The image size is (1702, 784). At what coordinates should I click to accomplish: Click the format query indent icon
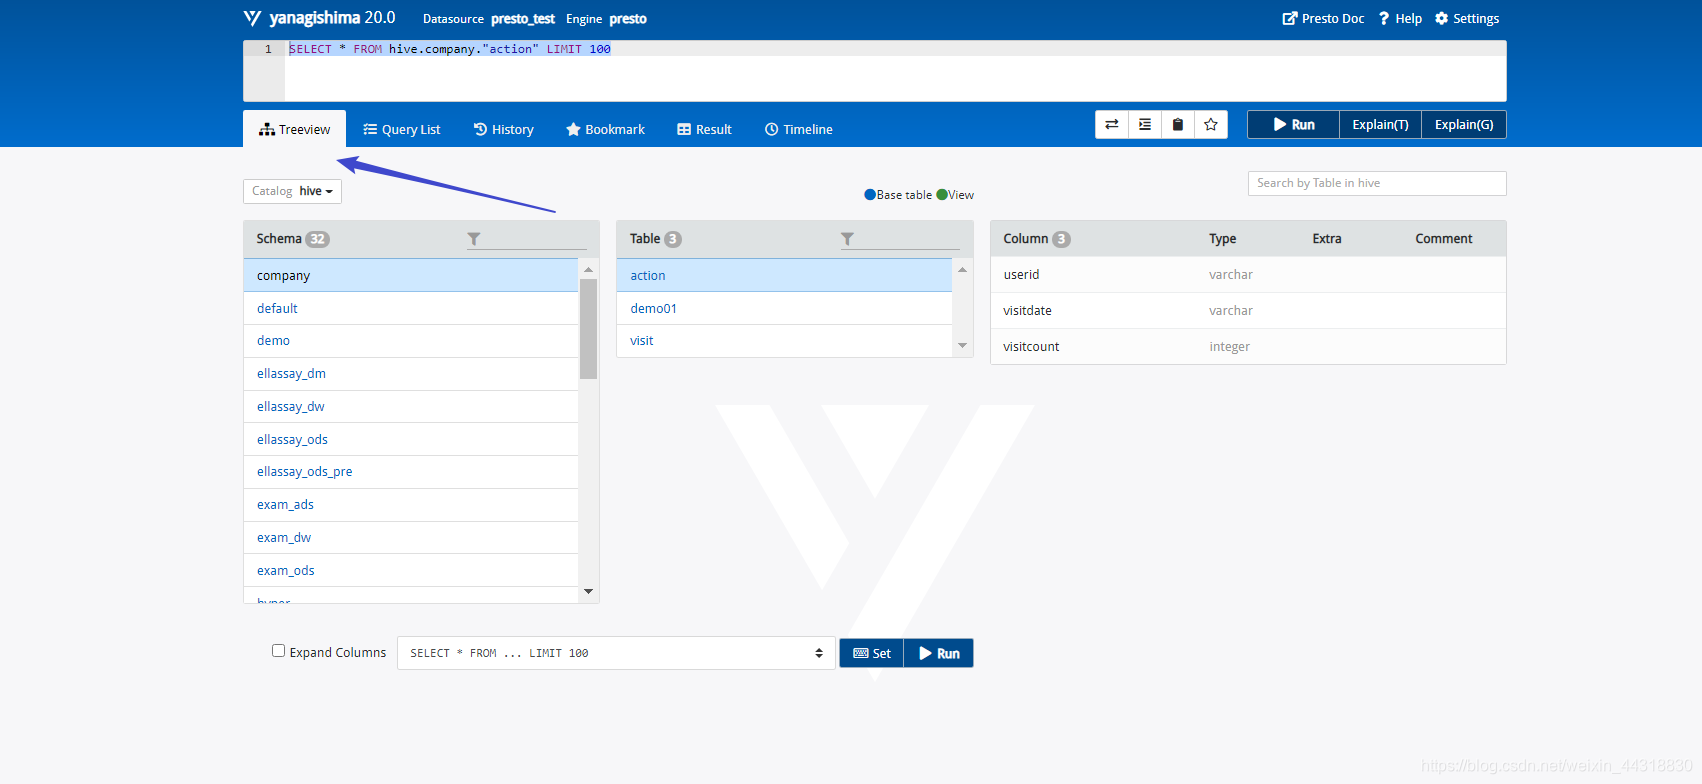pos(1145,124)
